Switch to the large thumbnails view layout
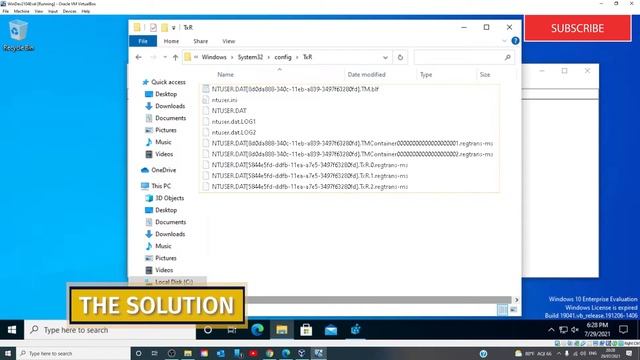Screen dimensions: 640x360 tap(513, 310)
